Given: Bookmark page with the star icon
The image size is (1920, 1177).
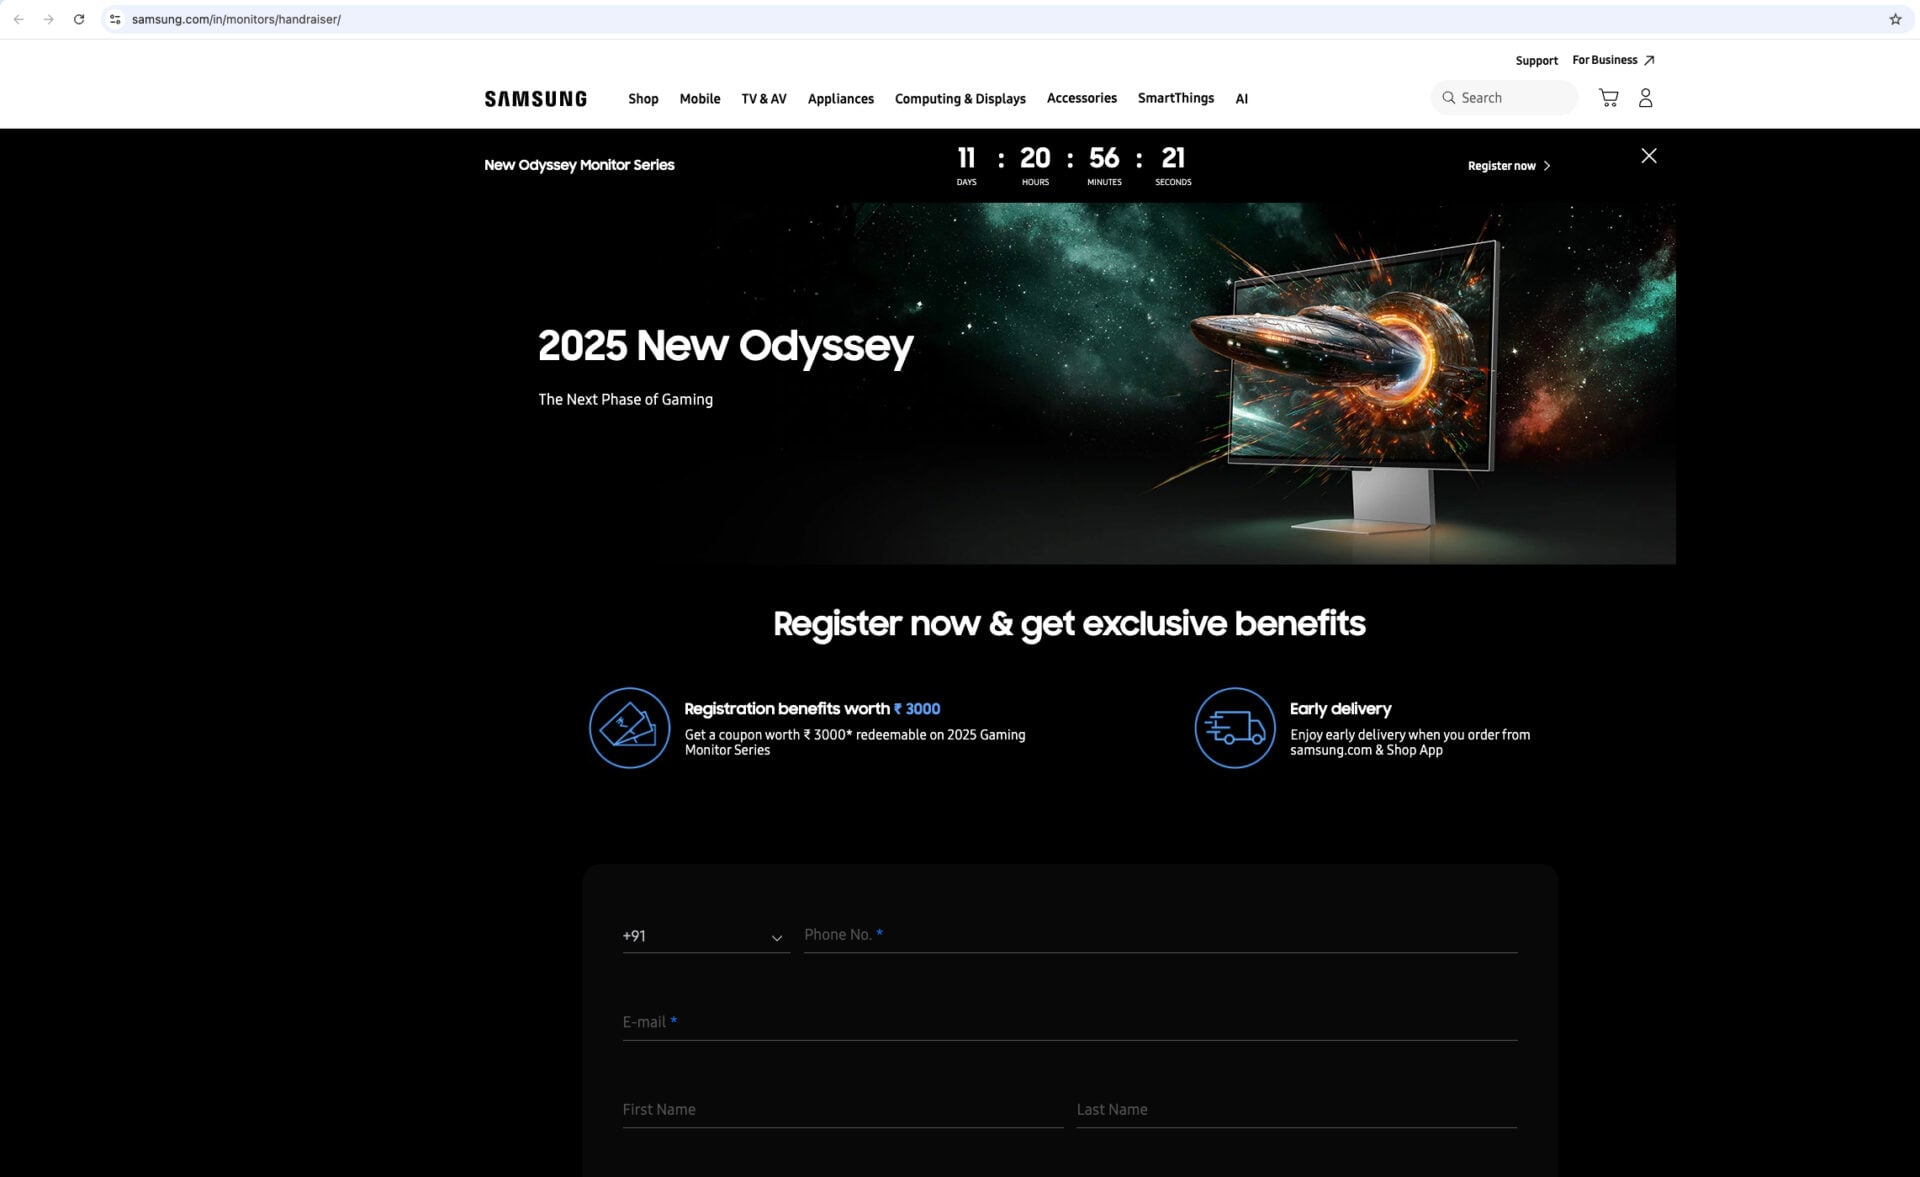Looking at the screenshot, I should (1894, 19).
